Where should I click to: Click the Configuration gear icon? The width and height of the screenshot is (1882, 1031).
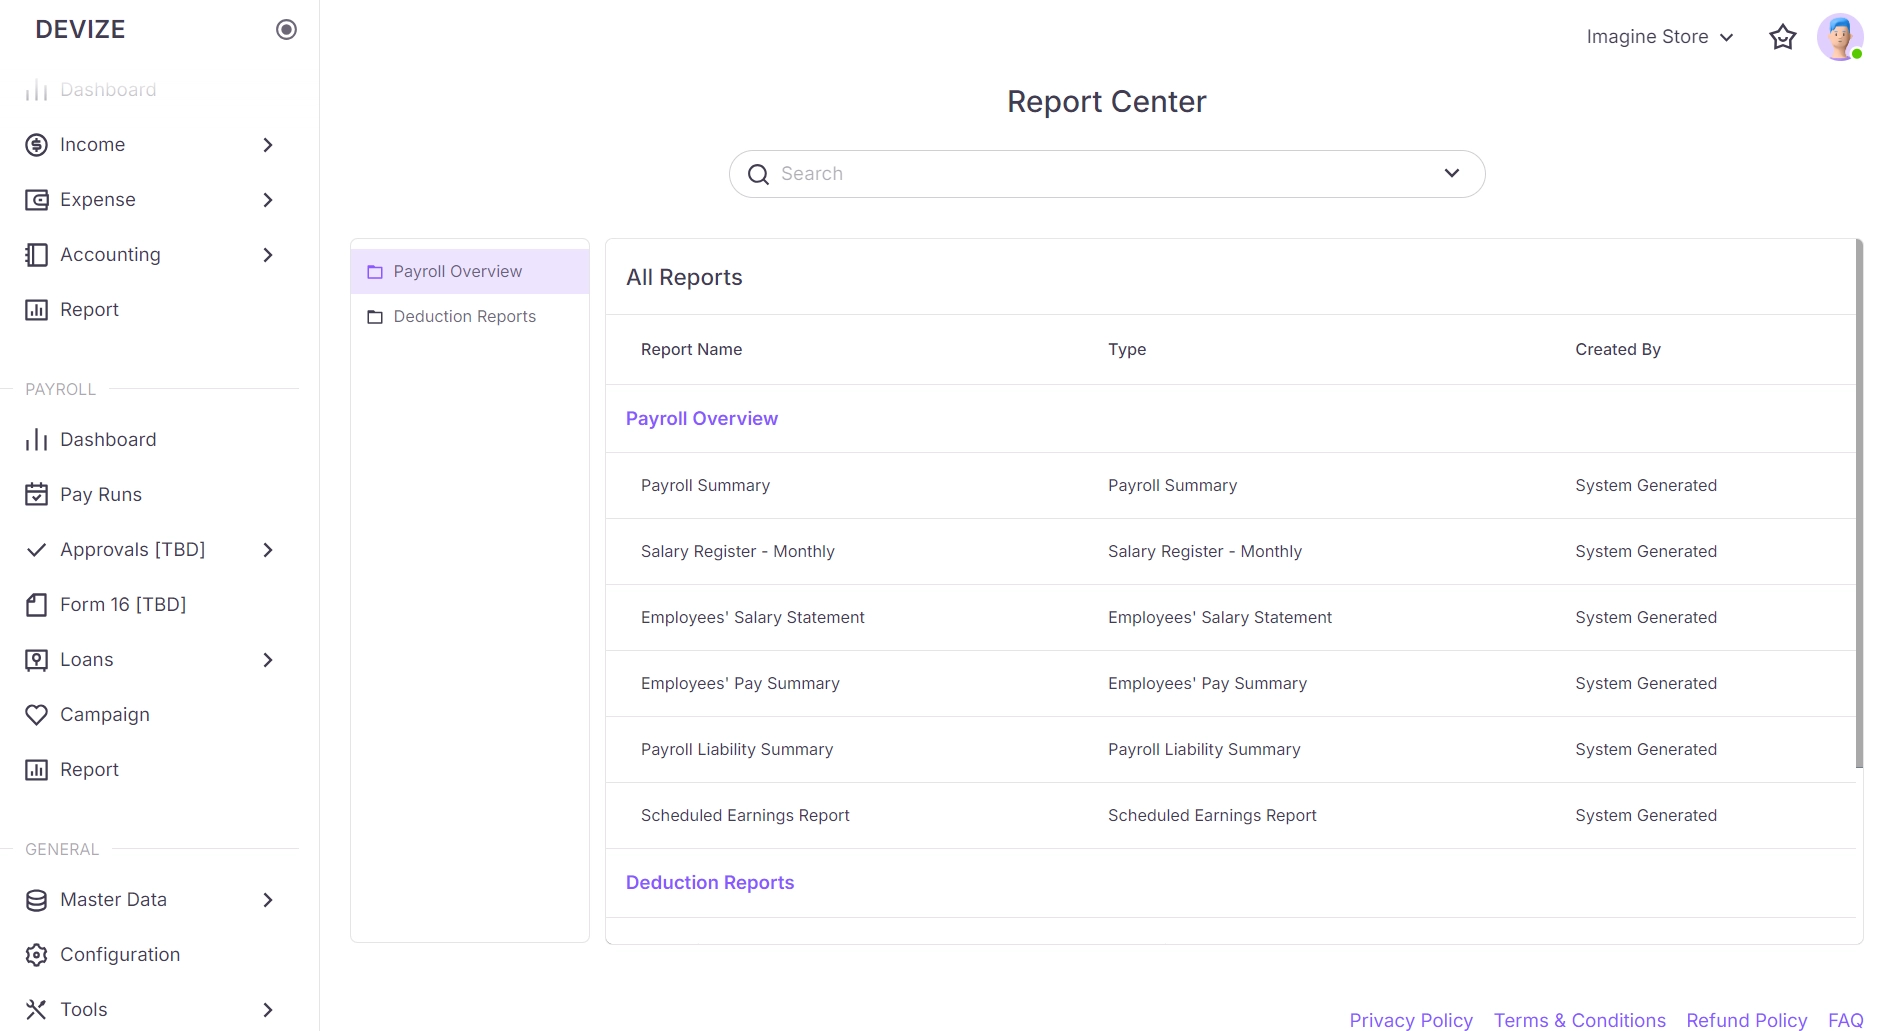pos(37,955)
